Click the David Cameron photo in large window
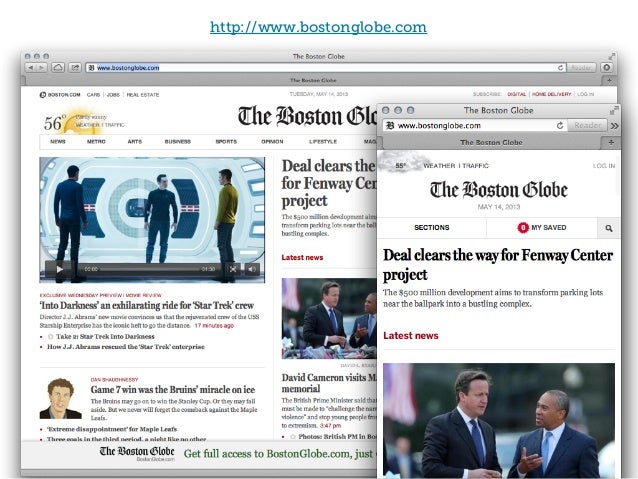 tap(329, 318)
